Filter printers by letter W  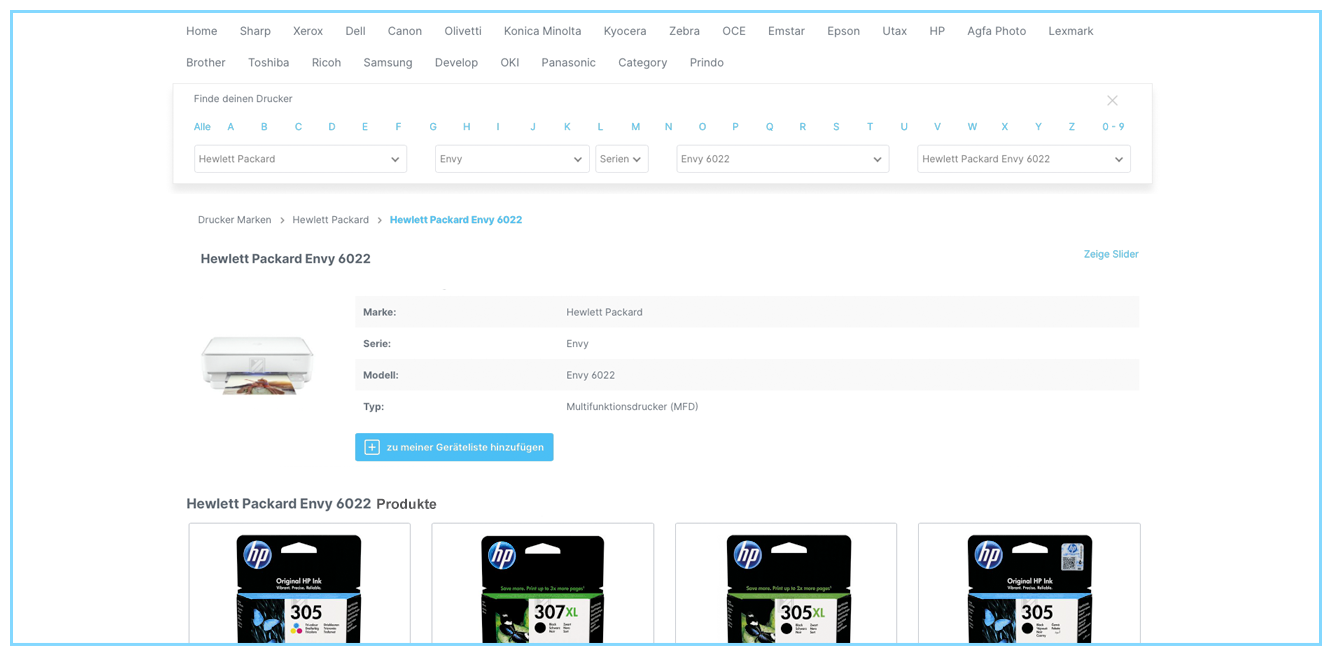click(x=972, y=127)
